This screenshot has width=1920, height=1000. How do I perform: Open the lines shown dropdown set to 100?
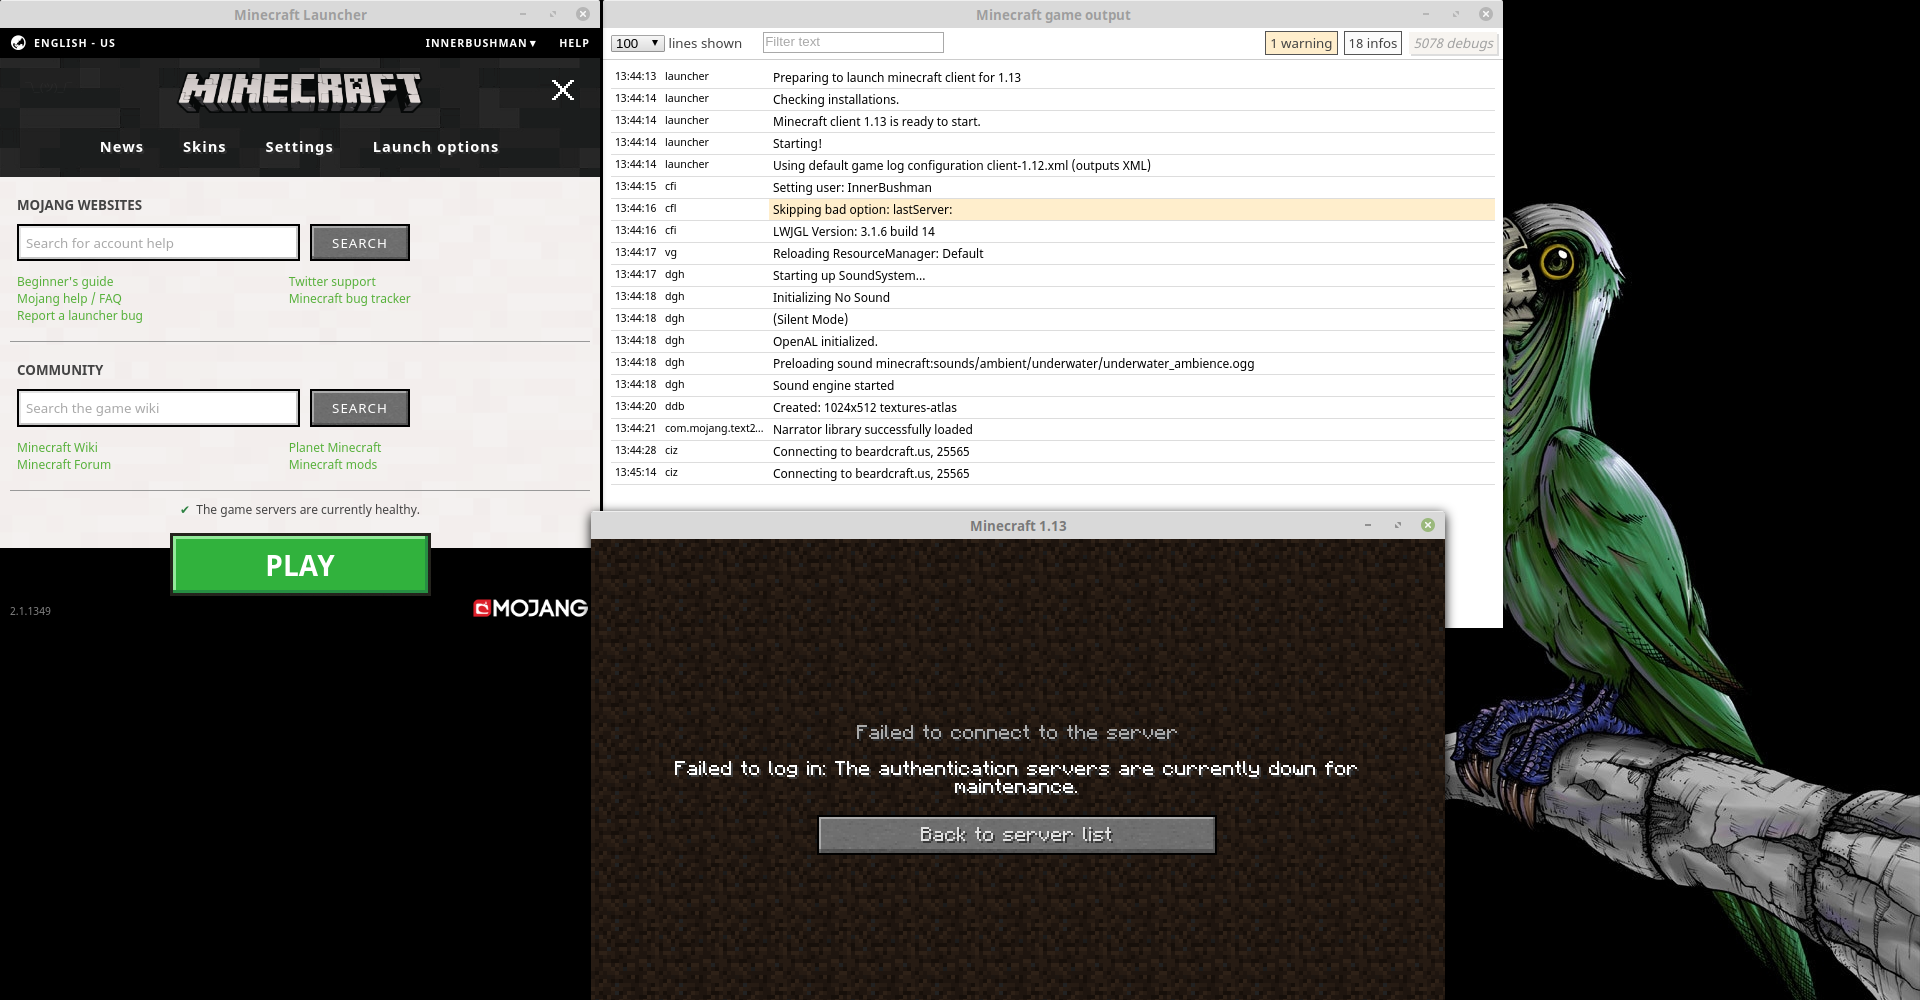(x=637, y=43)
